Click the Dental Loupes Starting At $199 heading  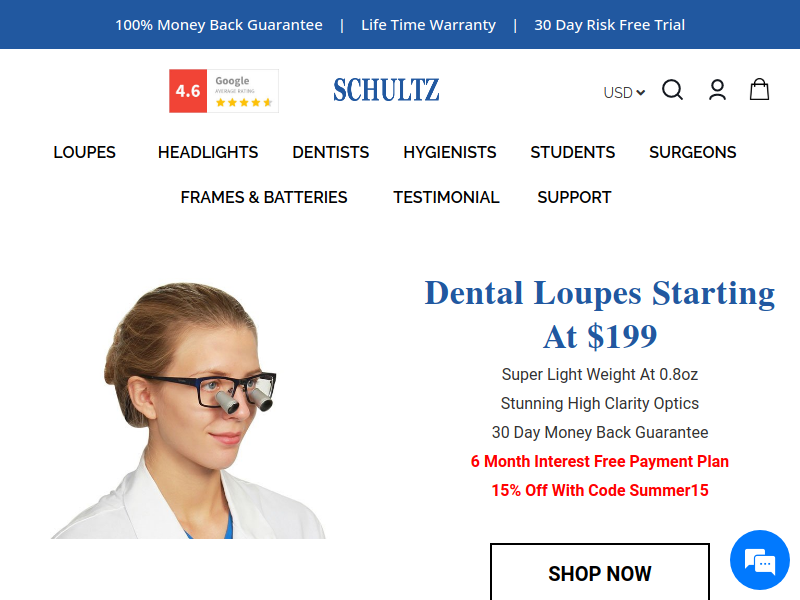[600, 315]
